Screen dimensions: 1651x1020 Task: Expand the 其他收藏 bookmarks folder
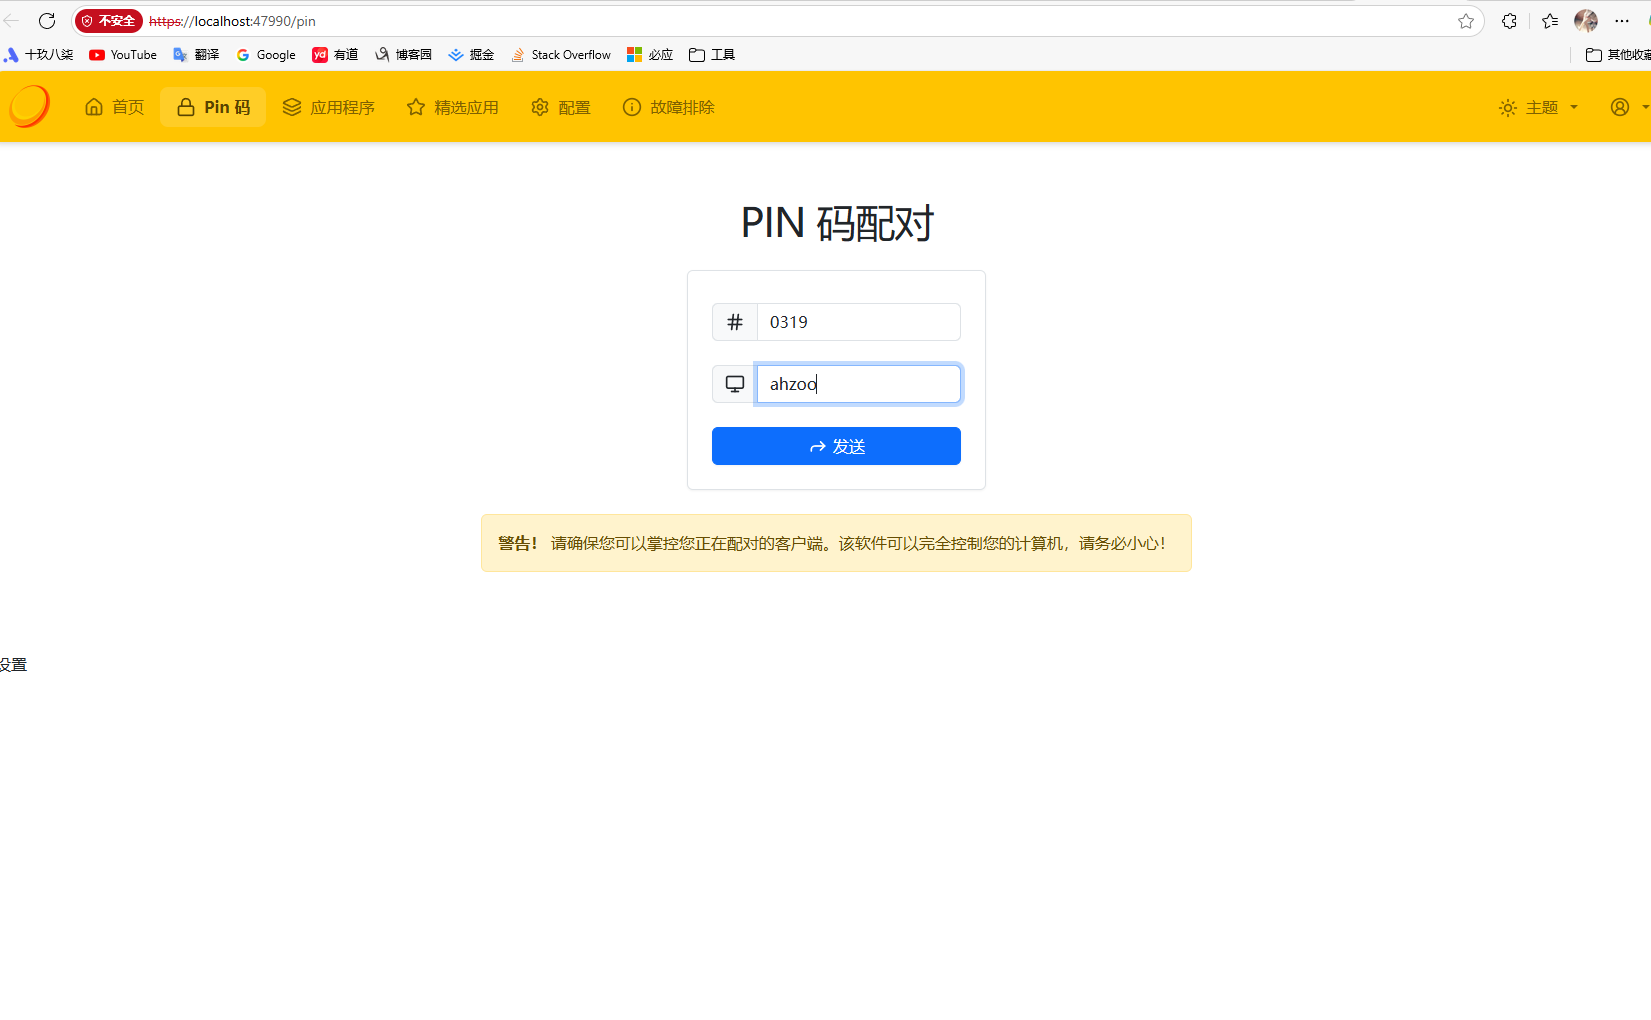pos(1618,55)
